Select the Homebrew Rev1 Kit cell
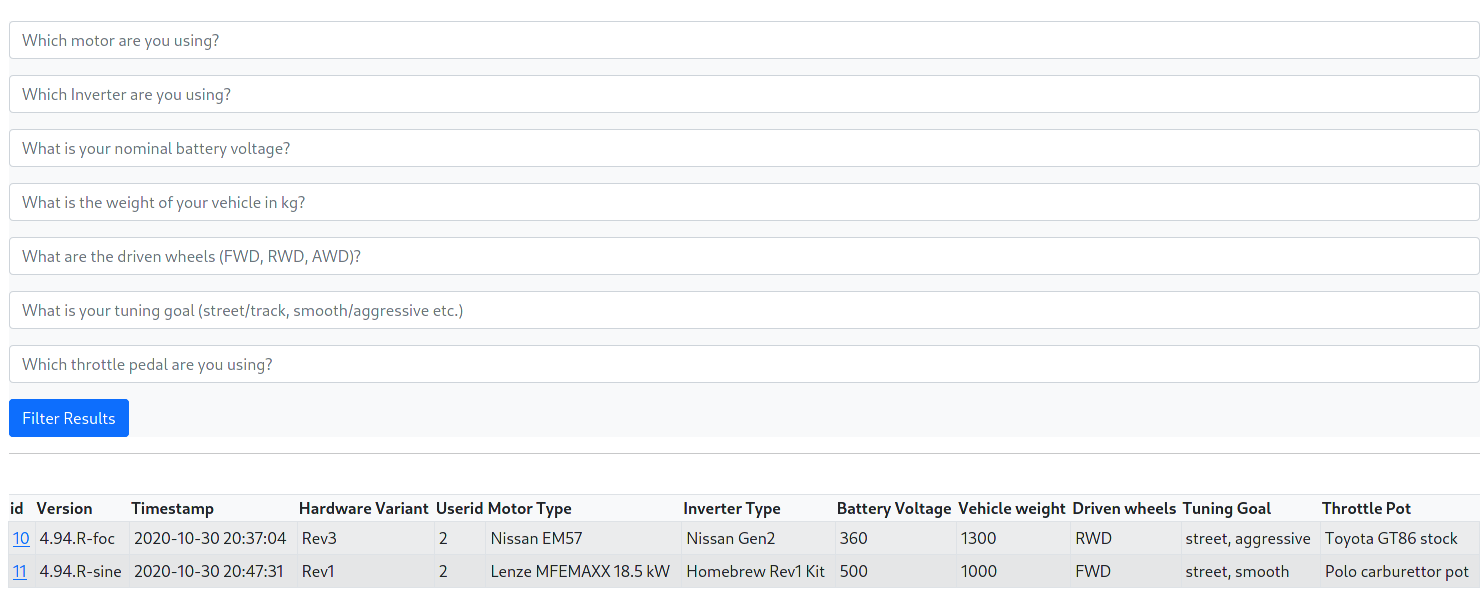Image resolution: width=1484 pixels, height=589 pixels. 755,572
